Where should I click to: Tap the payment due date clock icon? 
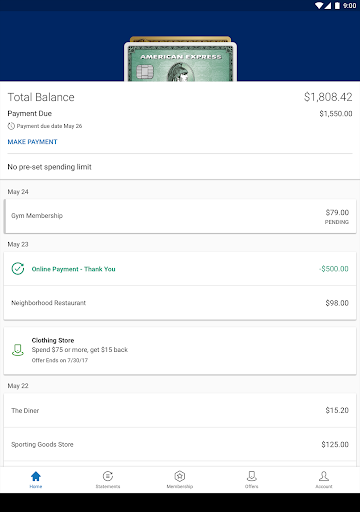[x=11, y=126]
